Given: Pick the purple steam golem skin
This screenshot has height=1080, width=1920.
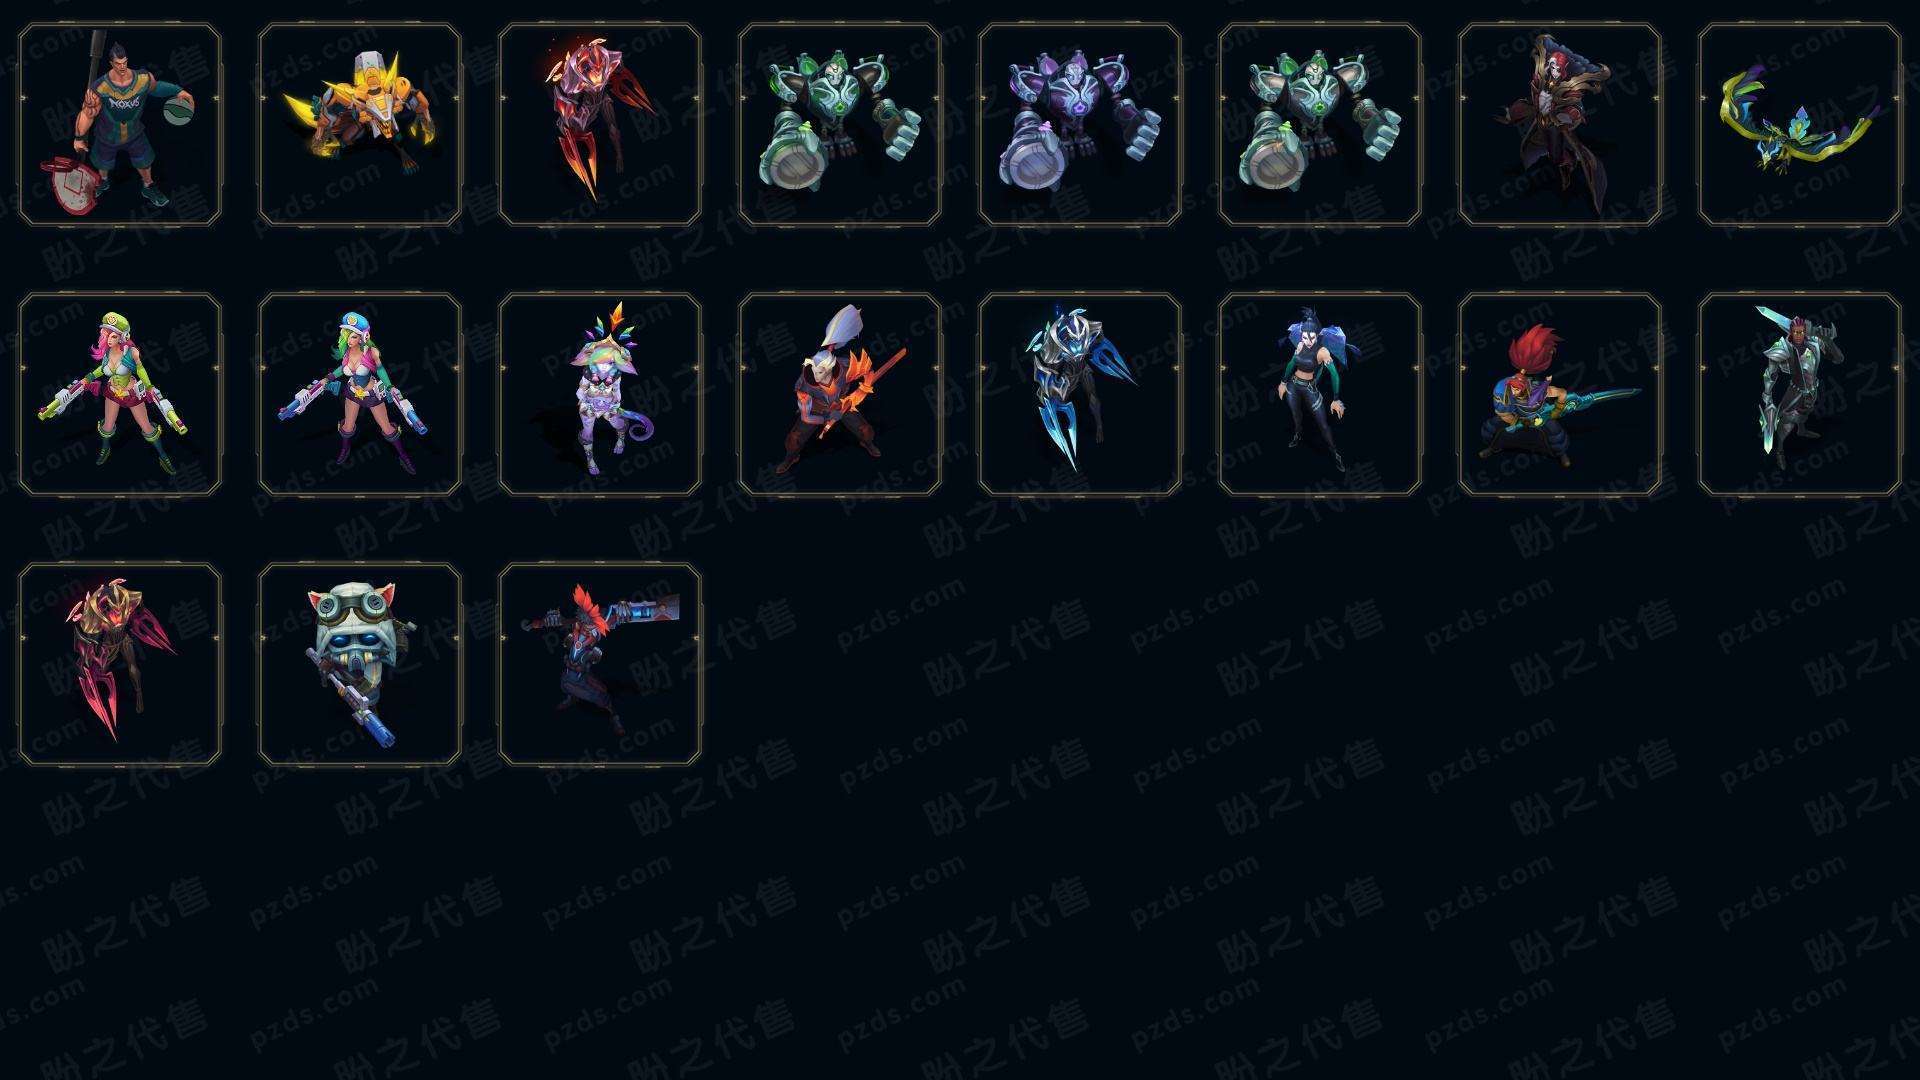Looking at the screenshot, I should [x=1080, y=125].
